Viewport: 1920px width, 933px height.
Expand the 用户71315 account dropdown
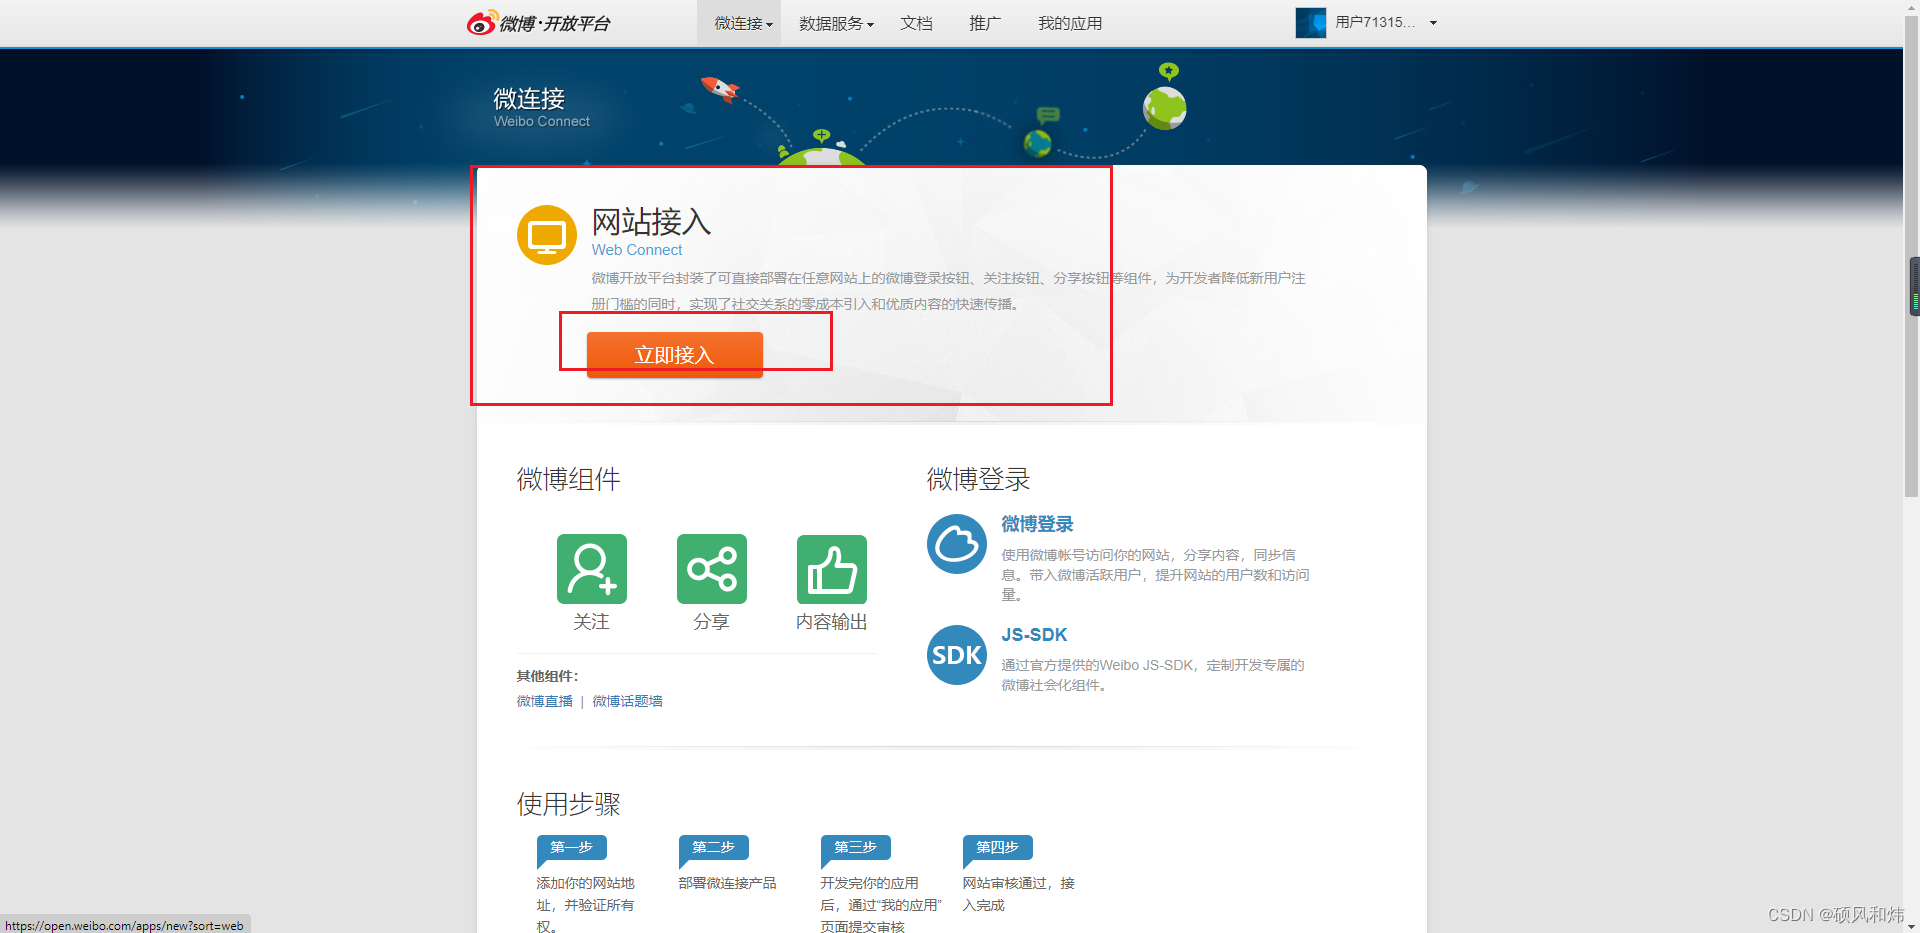[1433, 23]
